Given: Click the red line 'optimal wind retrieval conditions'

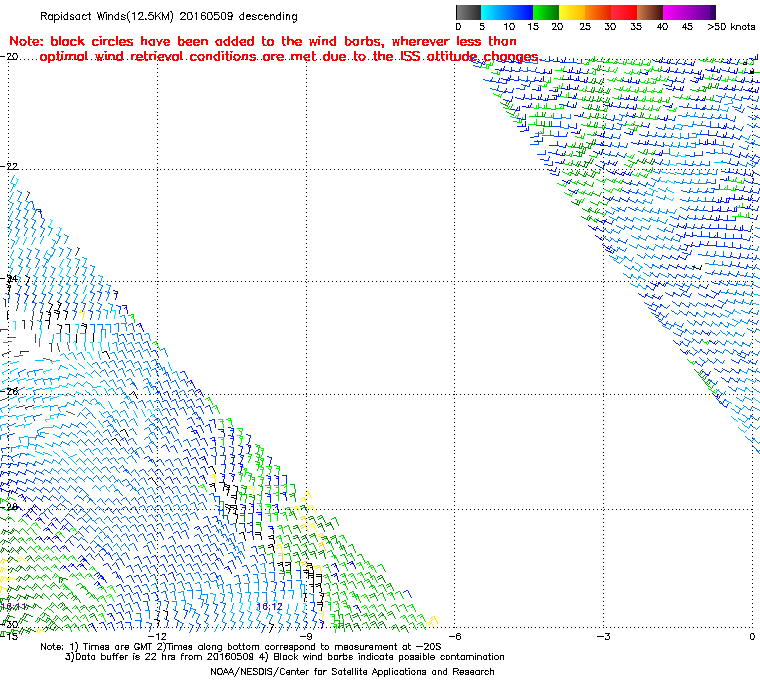Looking at the screenshot, I should pos(289,57).
